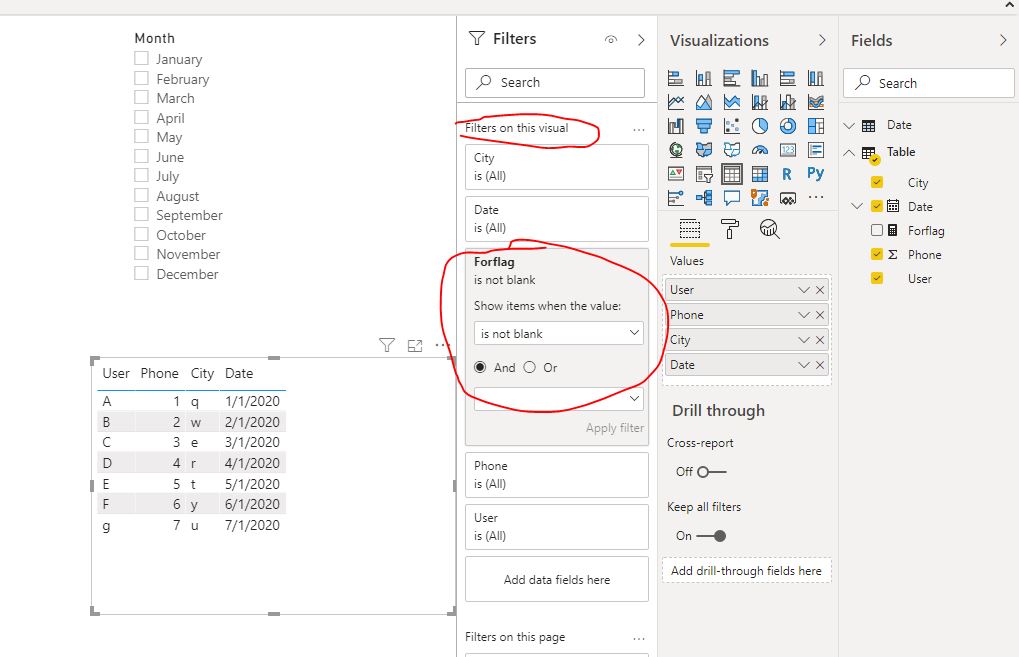Viewport: 1019px width, 657px height.
Task: Click Add drill-through fields here well
Action: [x=747, y=571]
